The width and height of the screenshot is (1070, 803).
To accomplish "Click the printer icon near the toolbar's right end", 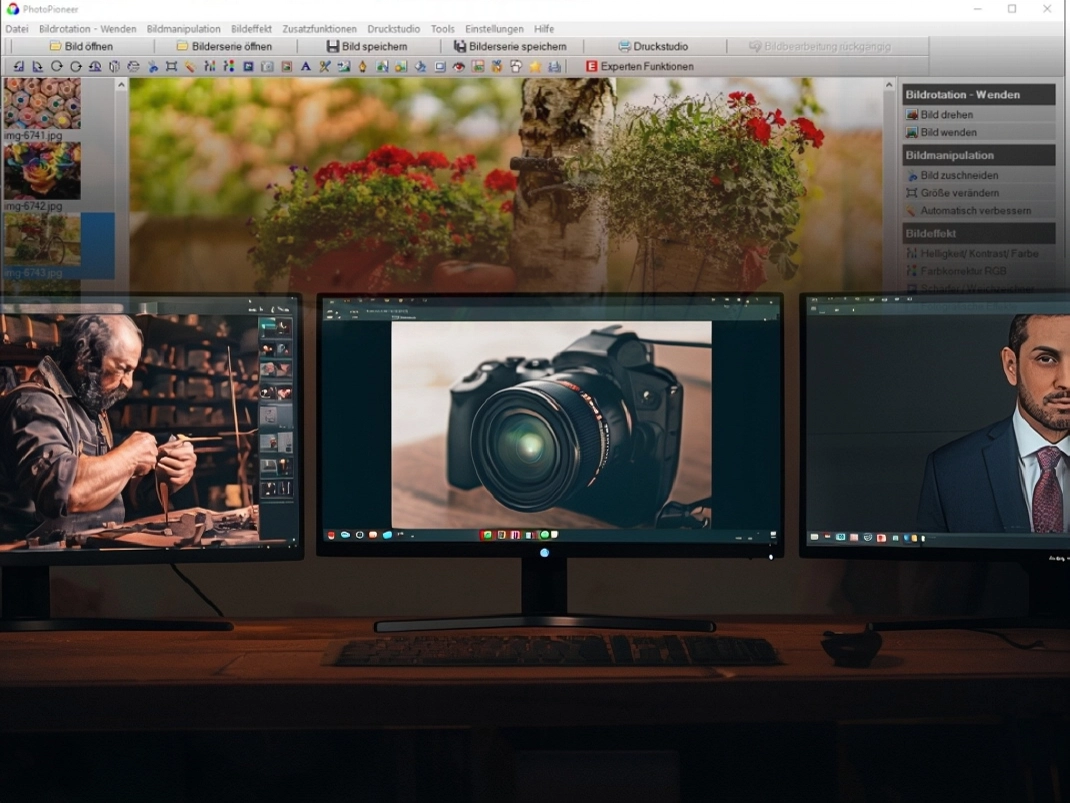I will click(x=555, y=66).
